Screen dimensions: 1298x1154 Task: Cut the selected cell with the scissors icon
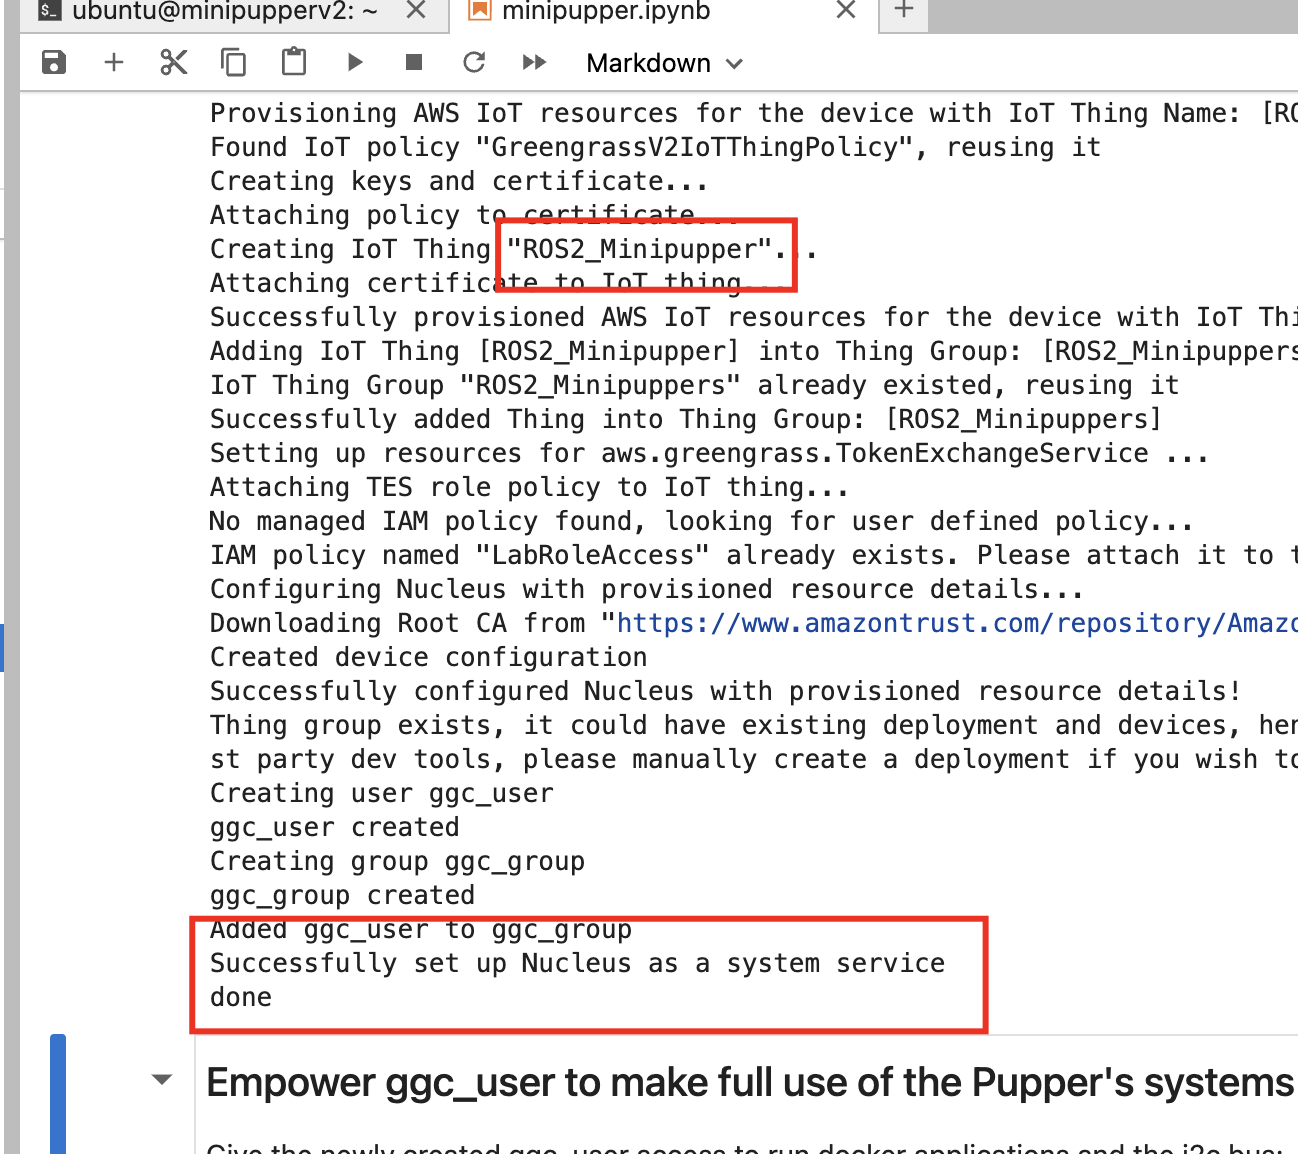tap(174, 63)
